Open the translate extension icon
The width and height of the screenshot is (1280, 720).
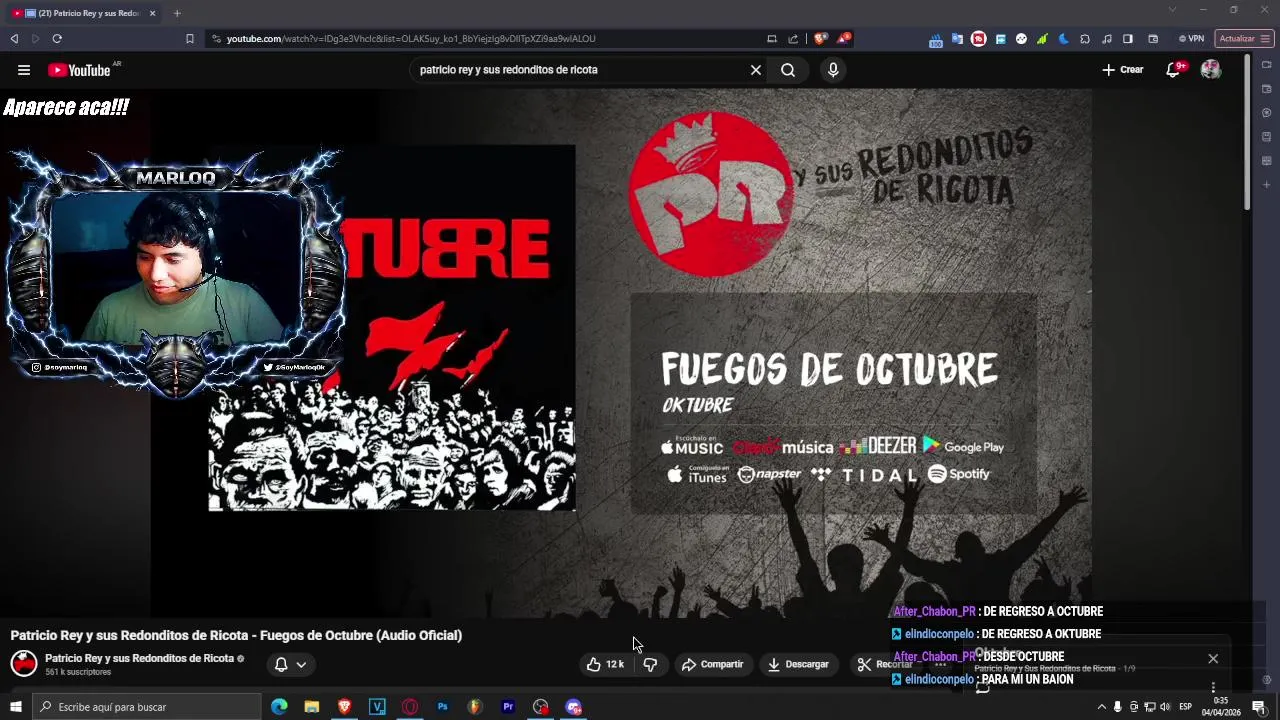[957, 39]
